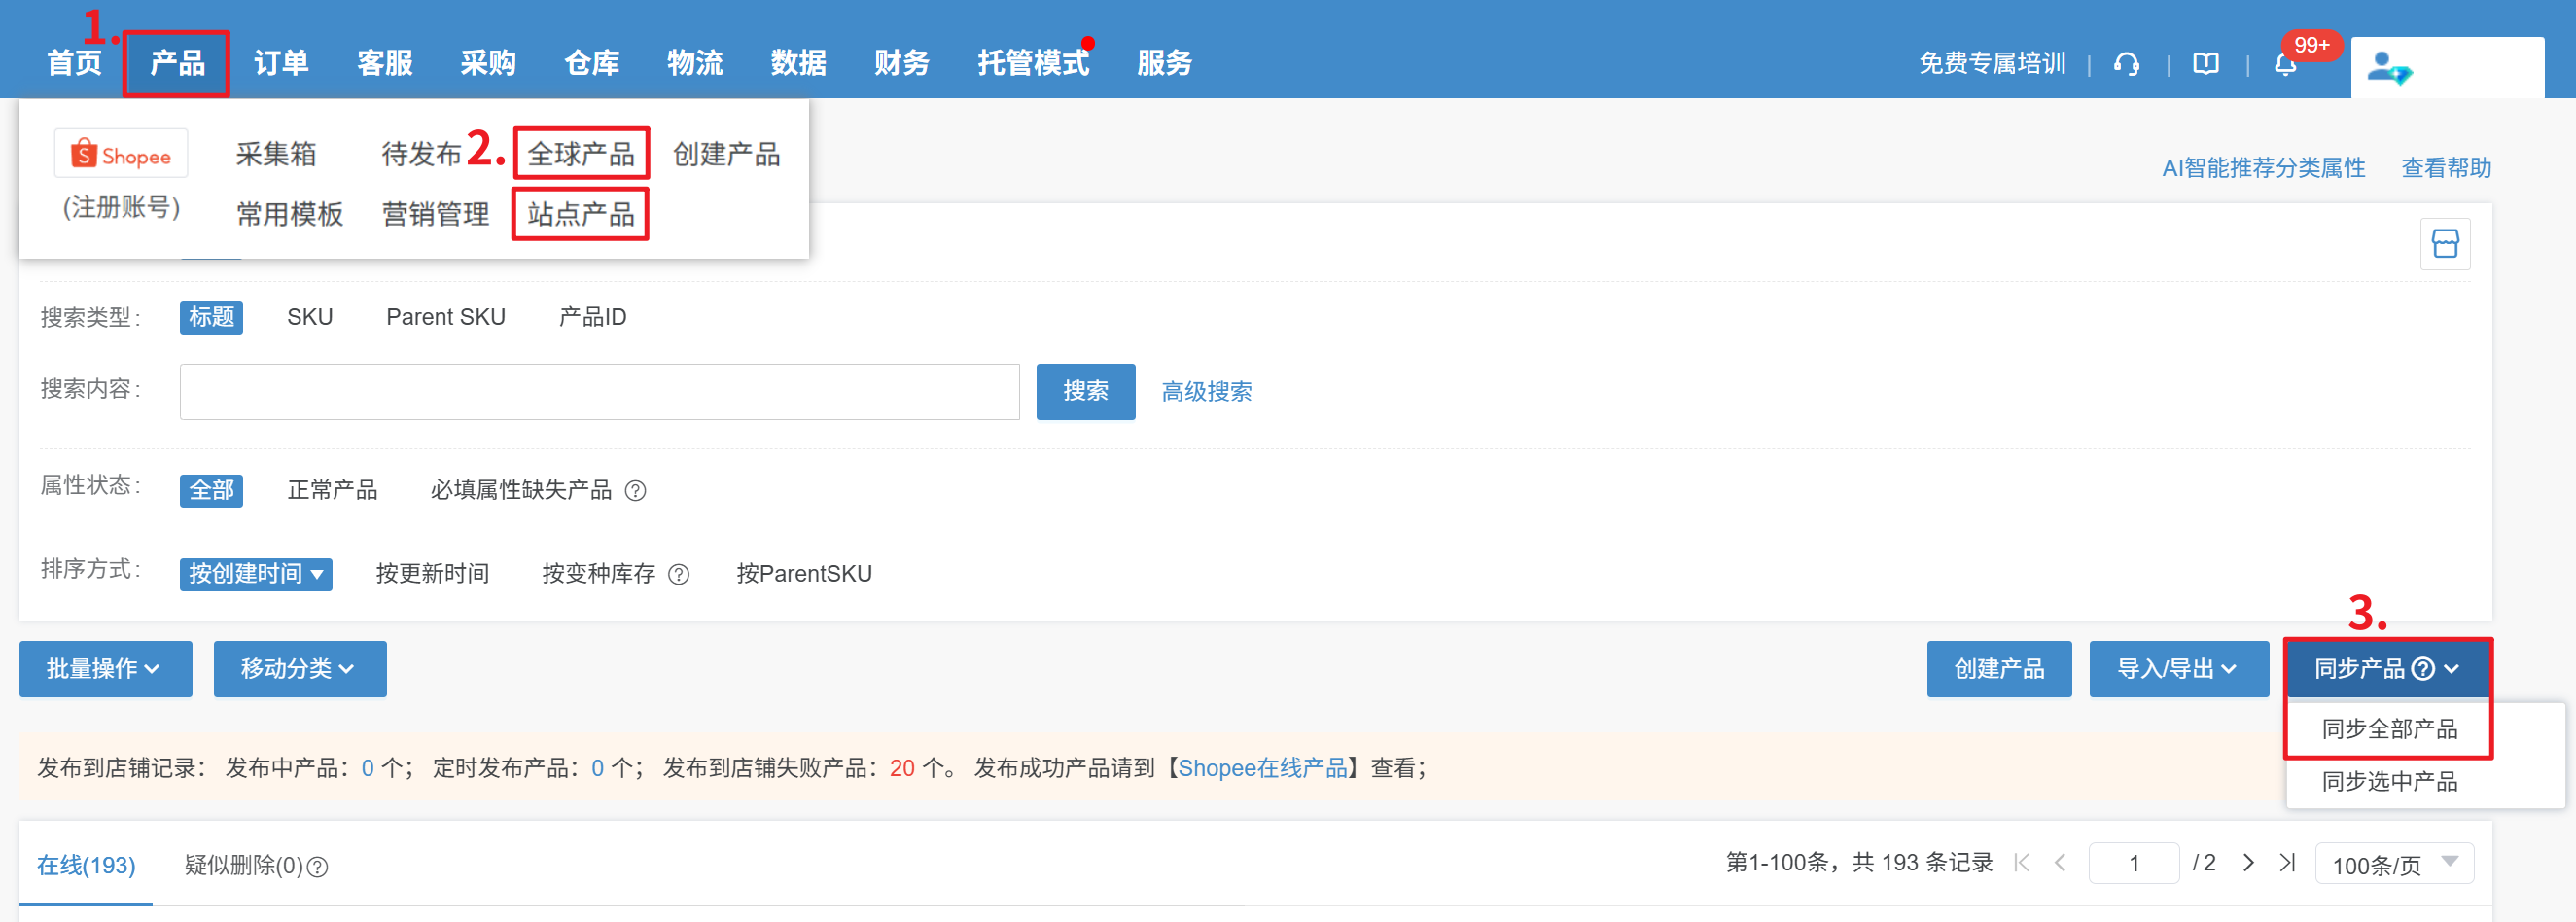Click the user account avatar icon

point(2388,68)
